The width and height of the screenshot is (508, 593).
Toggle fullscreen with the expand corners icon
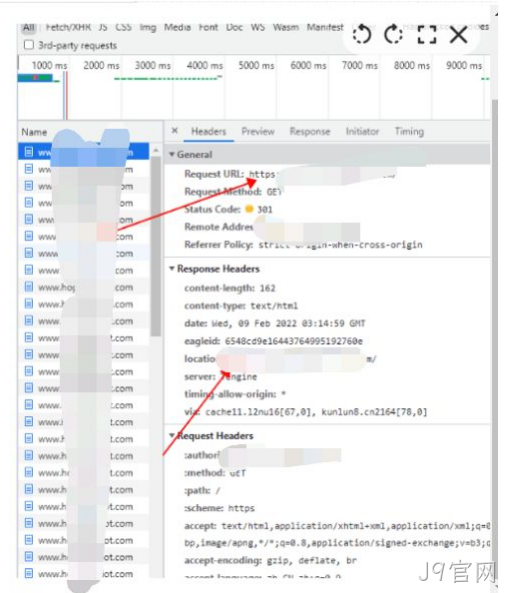tap(426, 35)
